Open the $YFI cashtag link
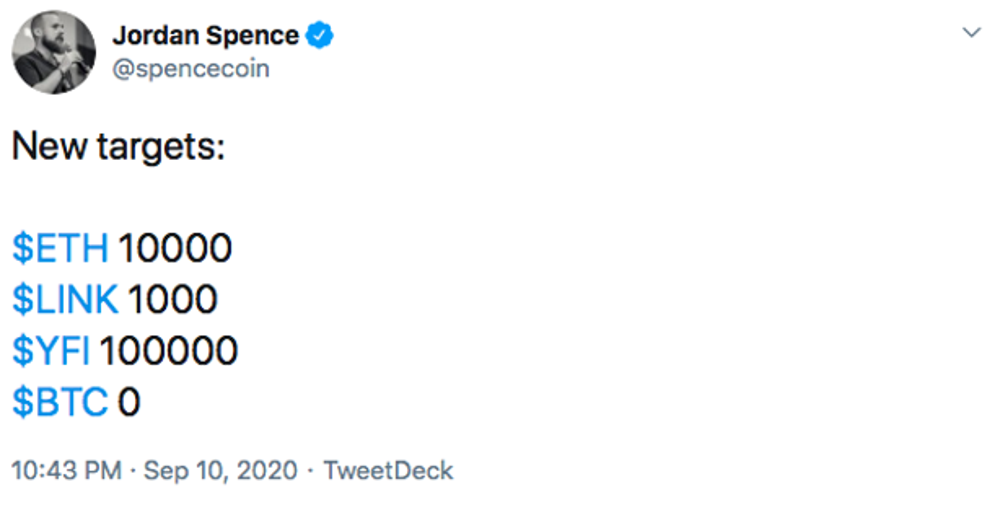 tap(51, 351)
